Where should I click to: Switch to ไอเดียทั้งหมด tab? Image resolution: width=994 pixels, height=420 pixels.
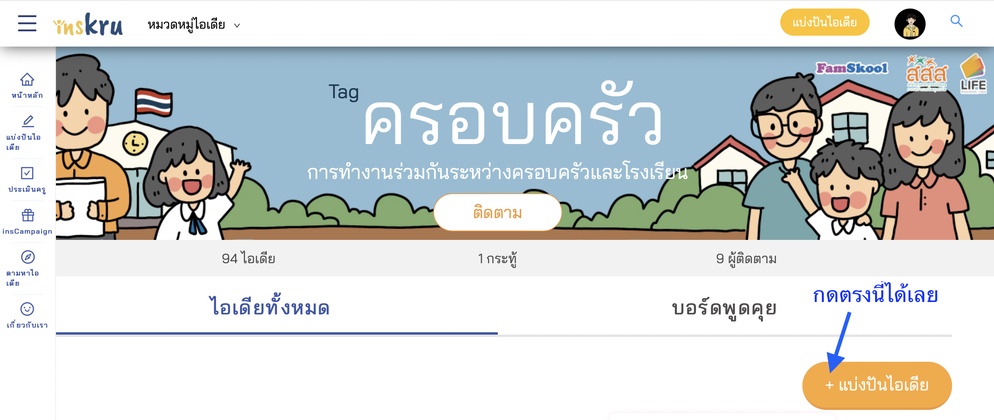[269, 309]
